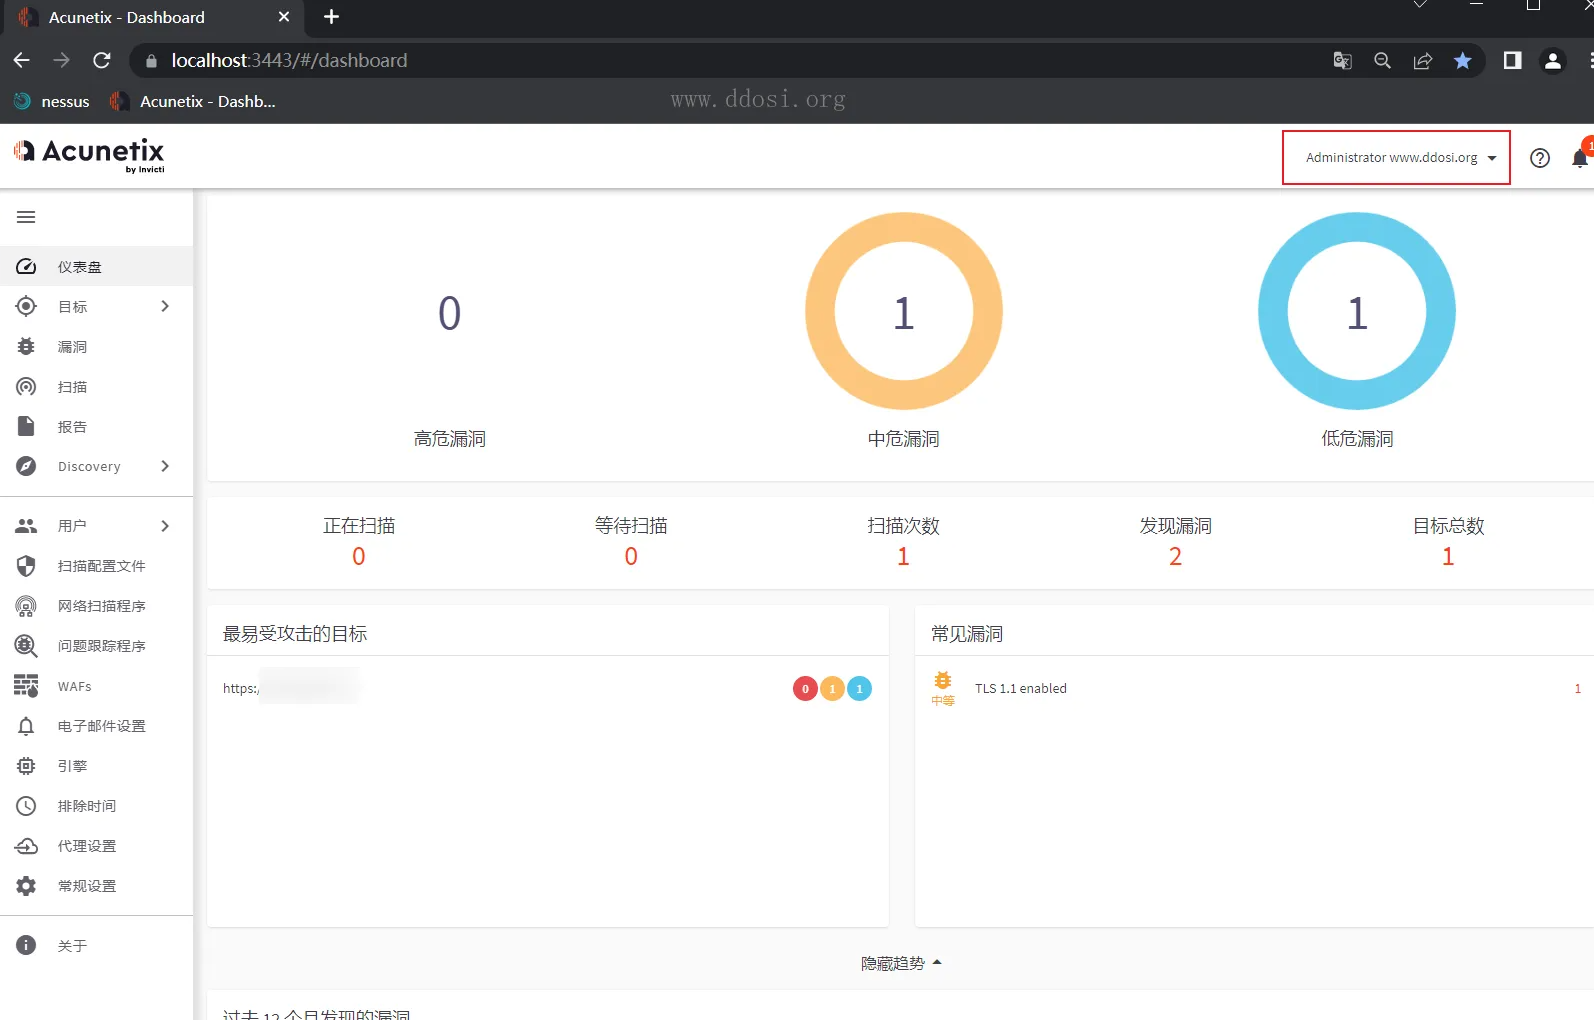Open the 代理设置 cloud icon
Image resolution: width=1594 pixels, height=1020 pixels.
26,846
